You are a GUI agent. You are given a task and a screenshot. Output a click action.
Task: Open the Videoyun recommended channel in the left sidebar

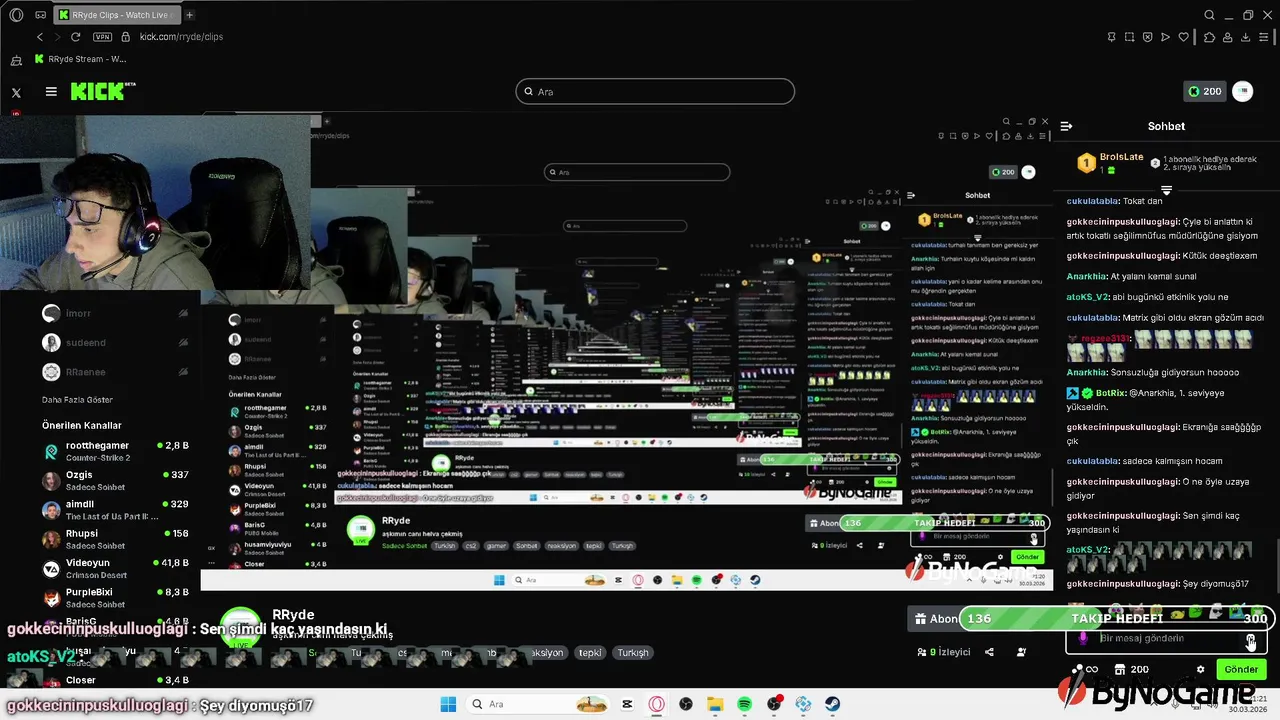(x=115, y=568)
